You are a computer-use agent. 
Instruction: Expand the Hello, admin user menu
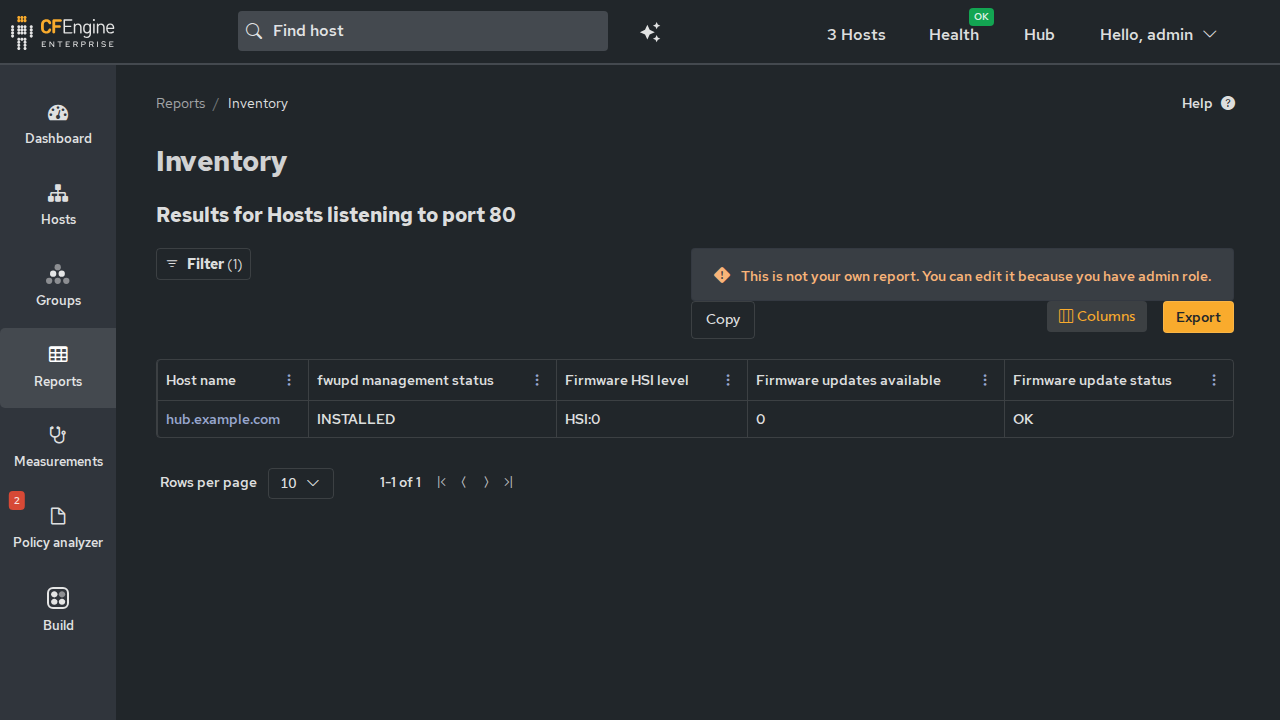pyautogui.click(x=1158, y=34)
